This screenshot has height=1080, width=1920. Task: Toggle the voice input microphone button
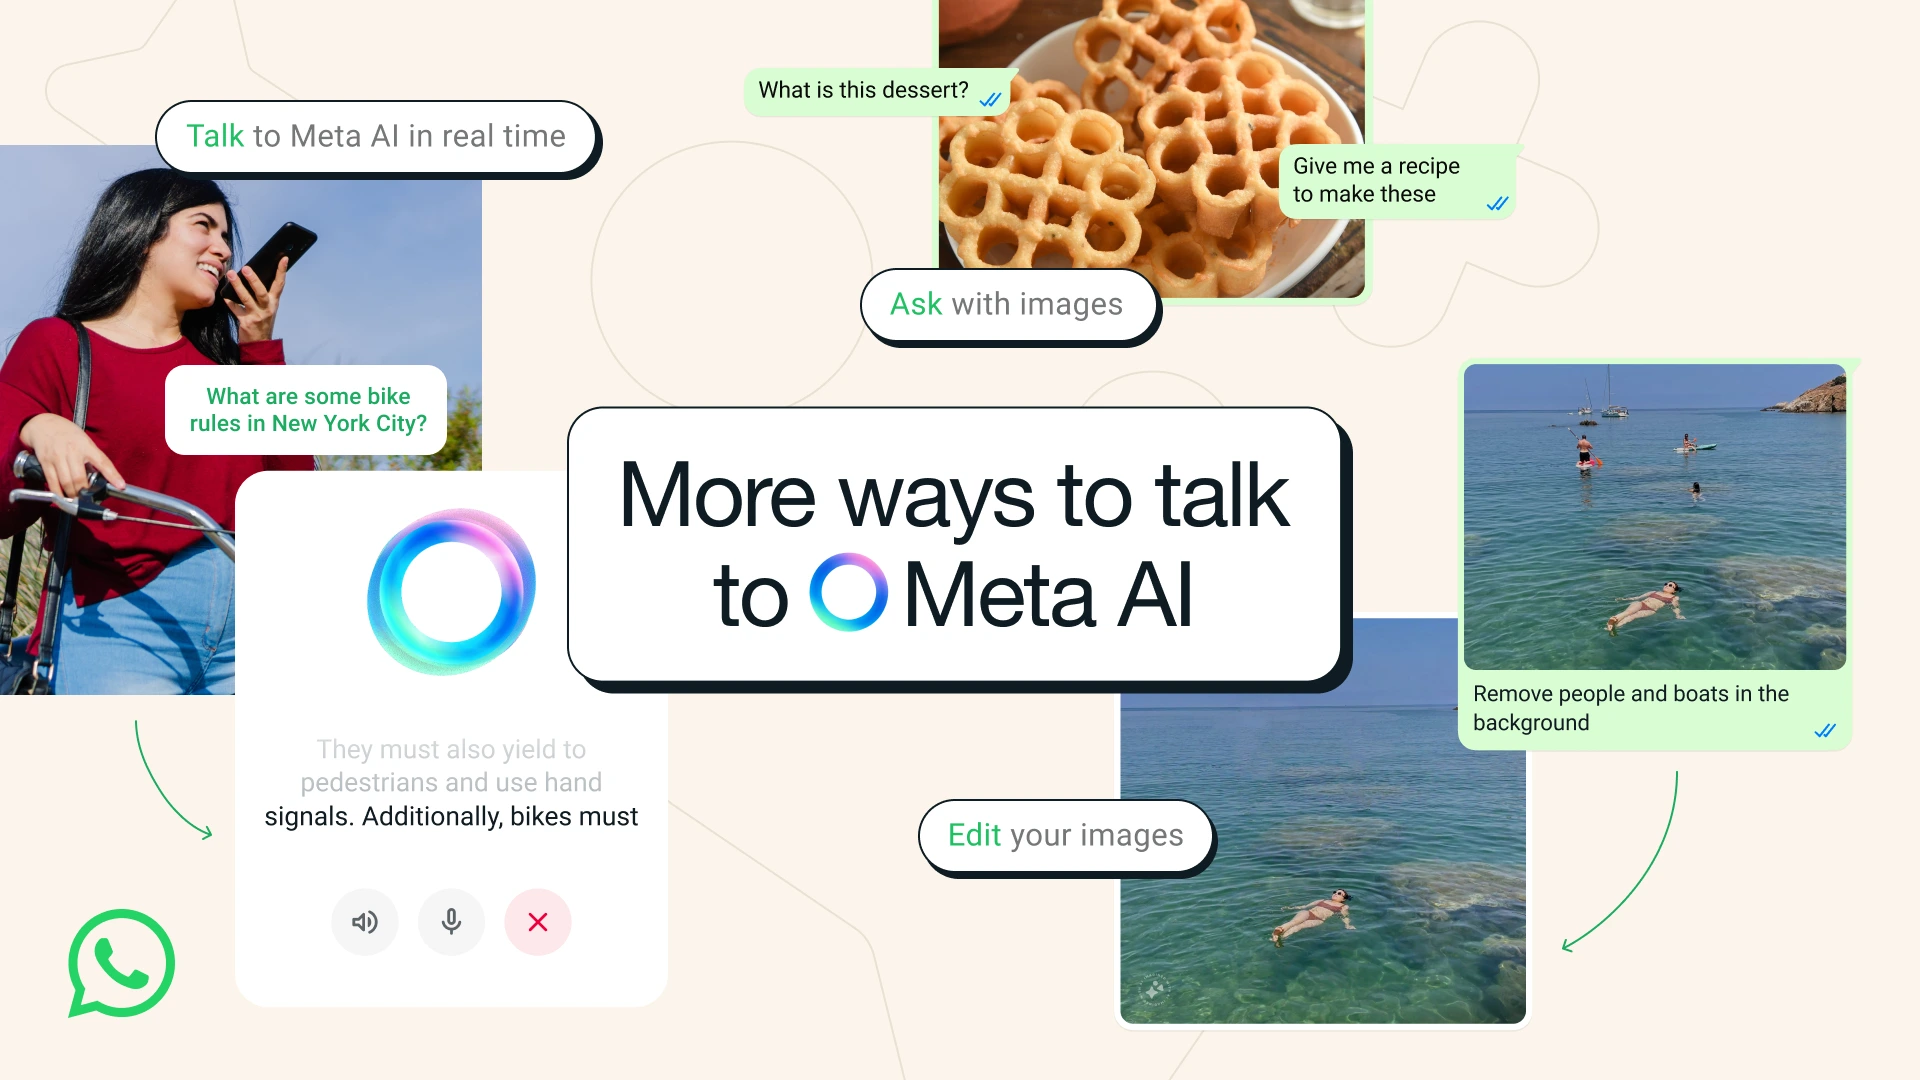(451, 920)
